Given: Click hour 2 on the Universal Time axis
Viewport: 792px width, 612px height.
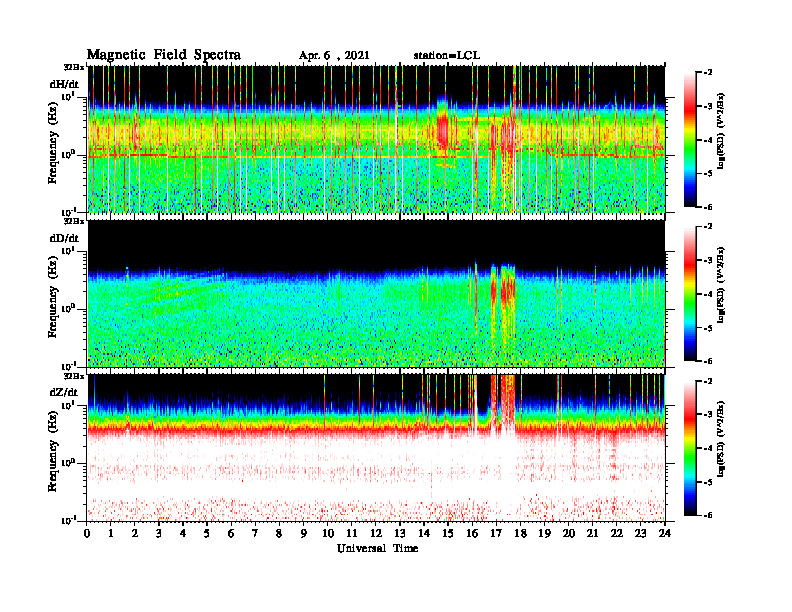Looking at the screenshot, I should 135,533.
